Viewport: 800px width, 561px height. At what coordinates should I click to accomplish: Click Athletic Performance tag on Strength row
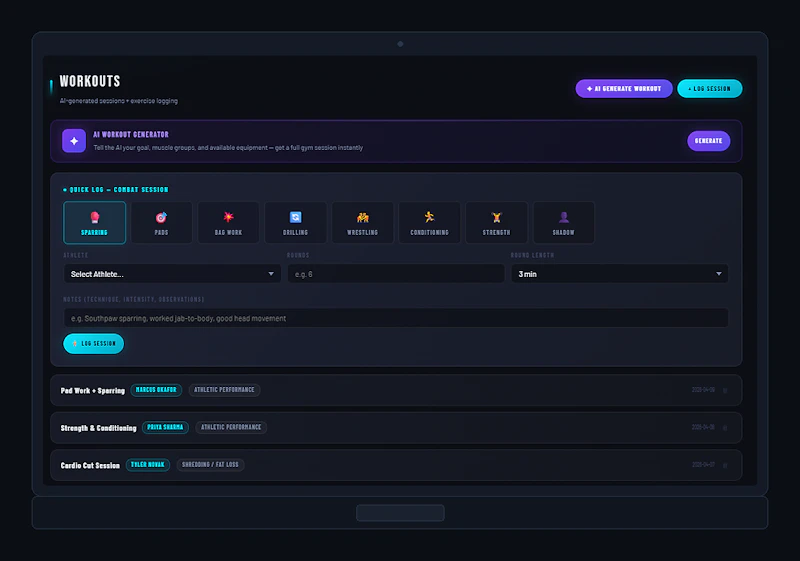coord(231,427)
